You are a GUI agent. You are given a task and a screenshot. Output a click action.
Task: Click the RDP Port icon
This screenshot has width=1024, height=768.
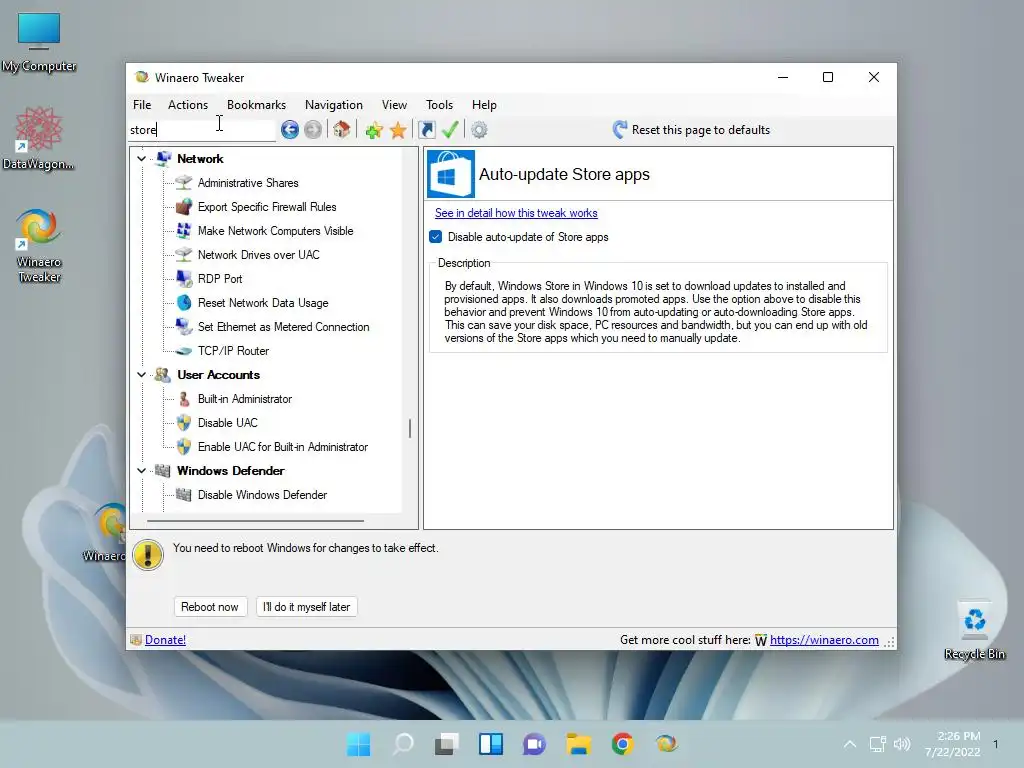(184, 279)
